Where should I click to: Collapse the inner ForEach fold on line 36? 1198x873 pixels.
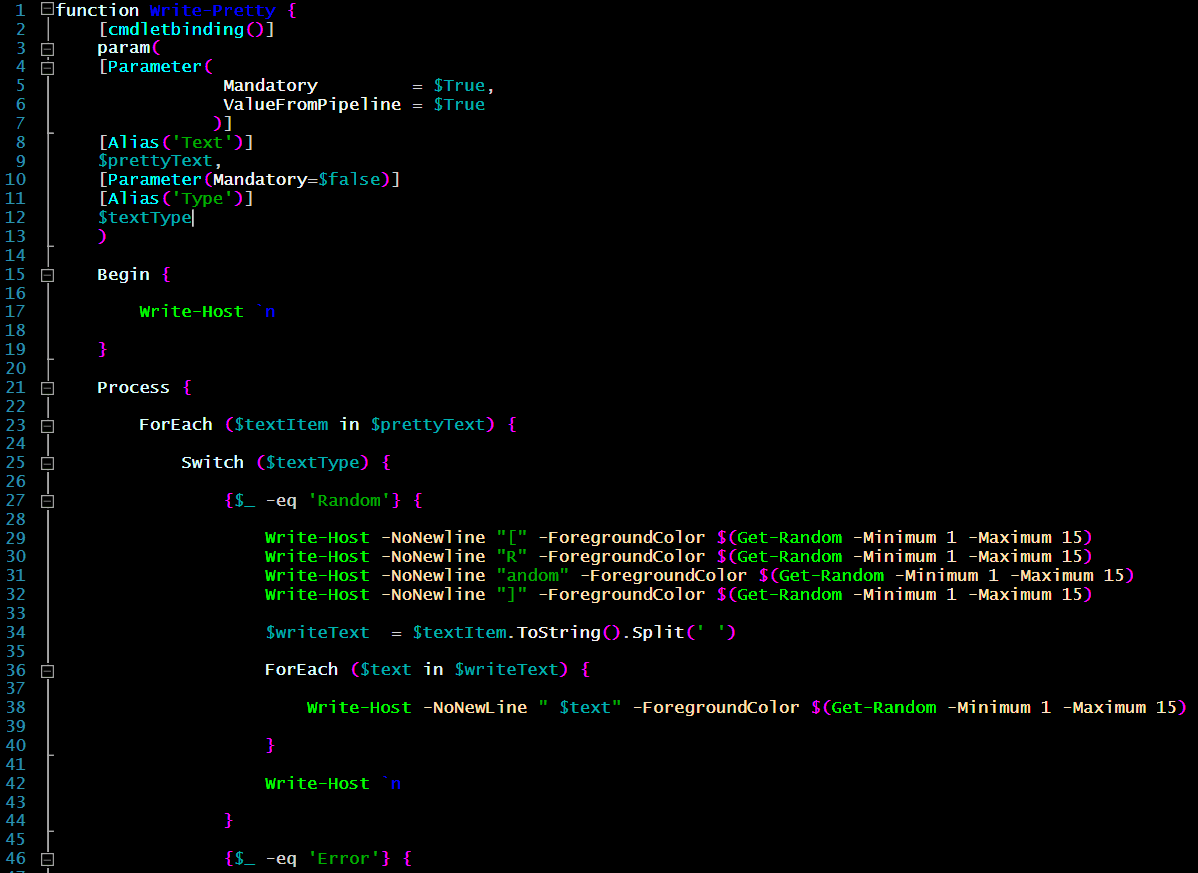pos(46,670)
